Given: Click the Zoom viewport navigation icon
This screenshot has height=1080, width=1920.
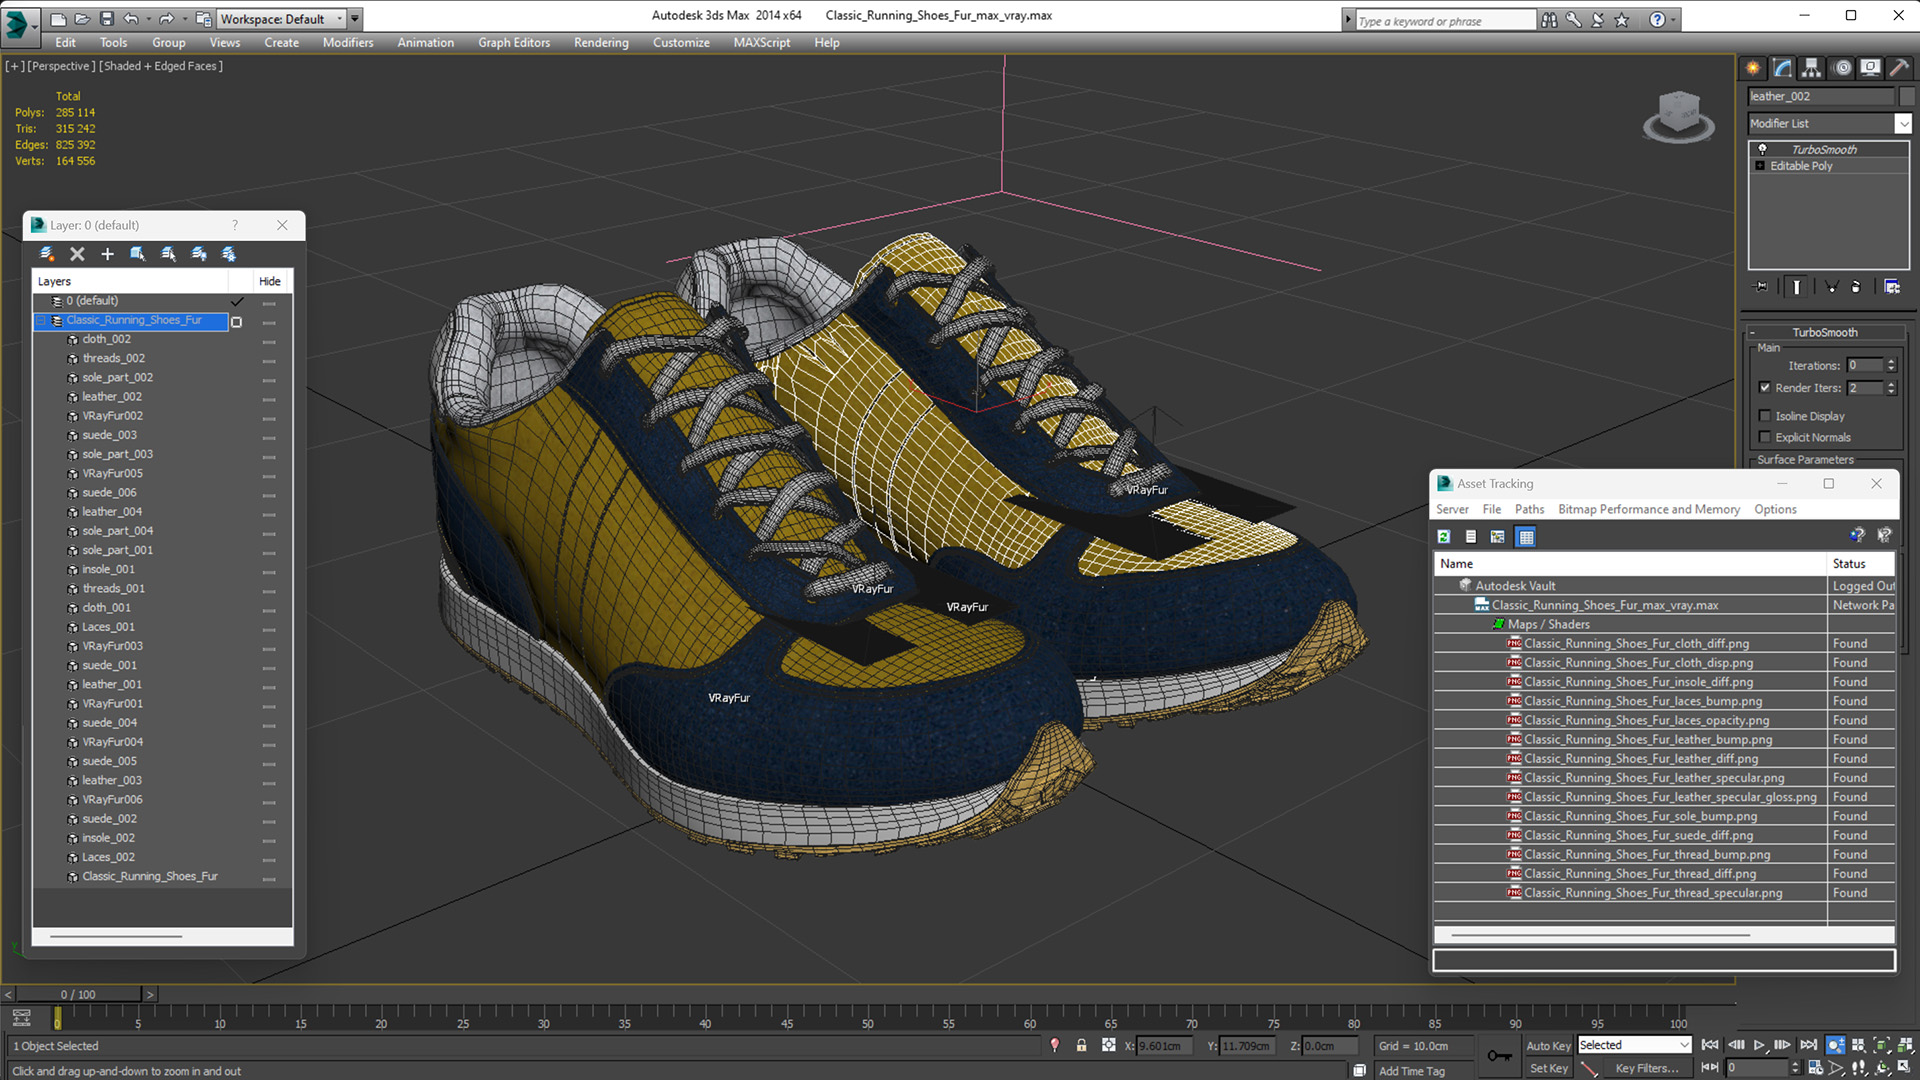Looking at the screenshot, I should (1836, 1045).
